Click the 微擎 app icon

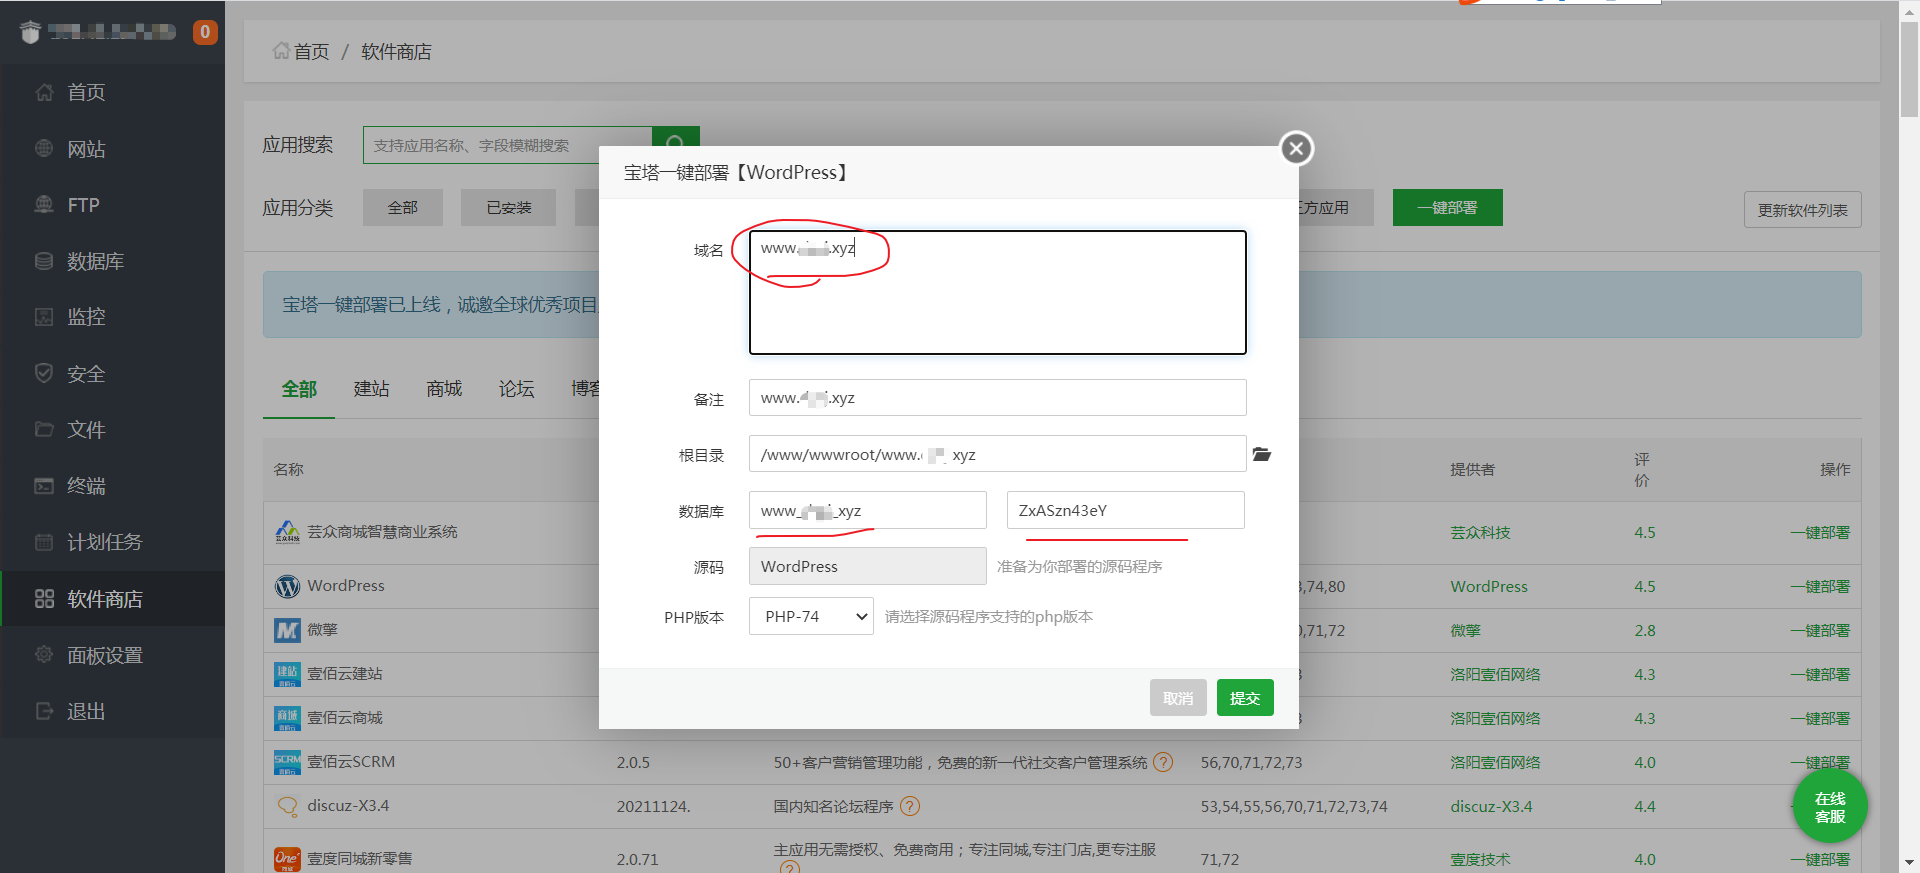pos(287,630)
